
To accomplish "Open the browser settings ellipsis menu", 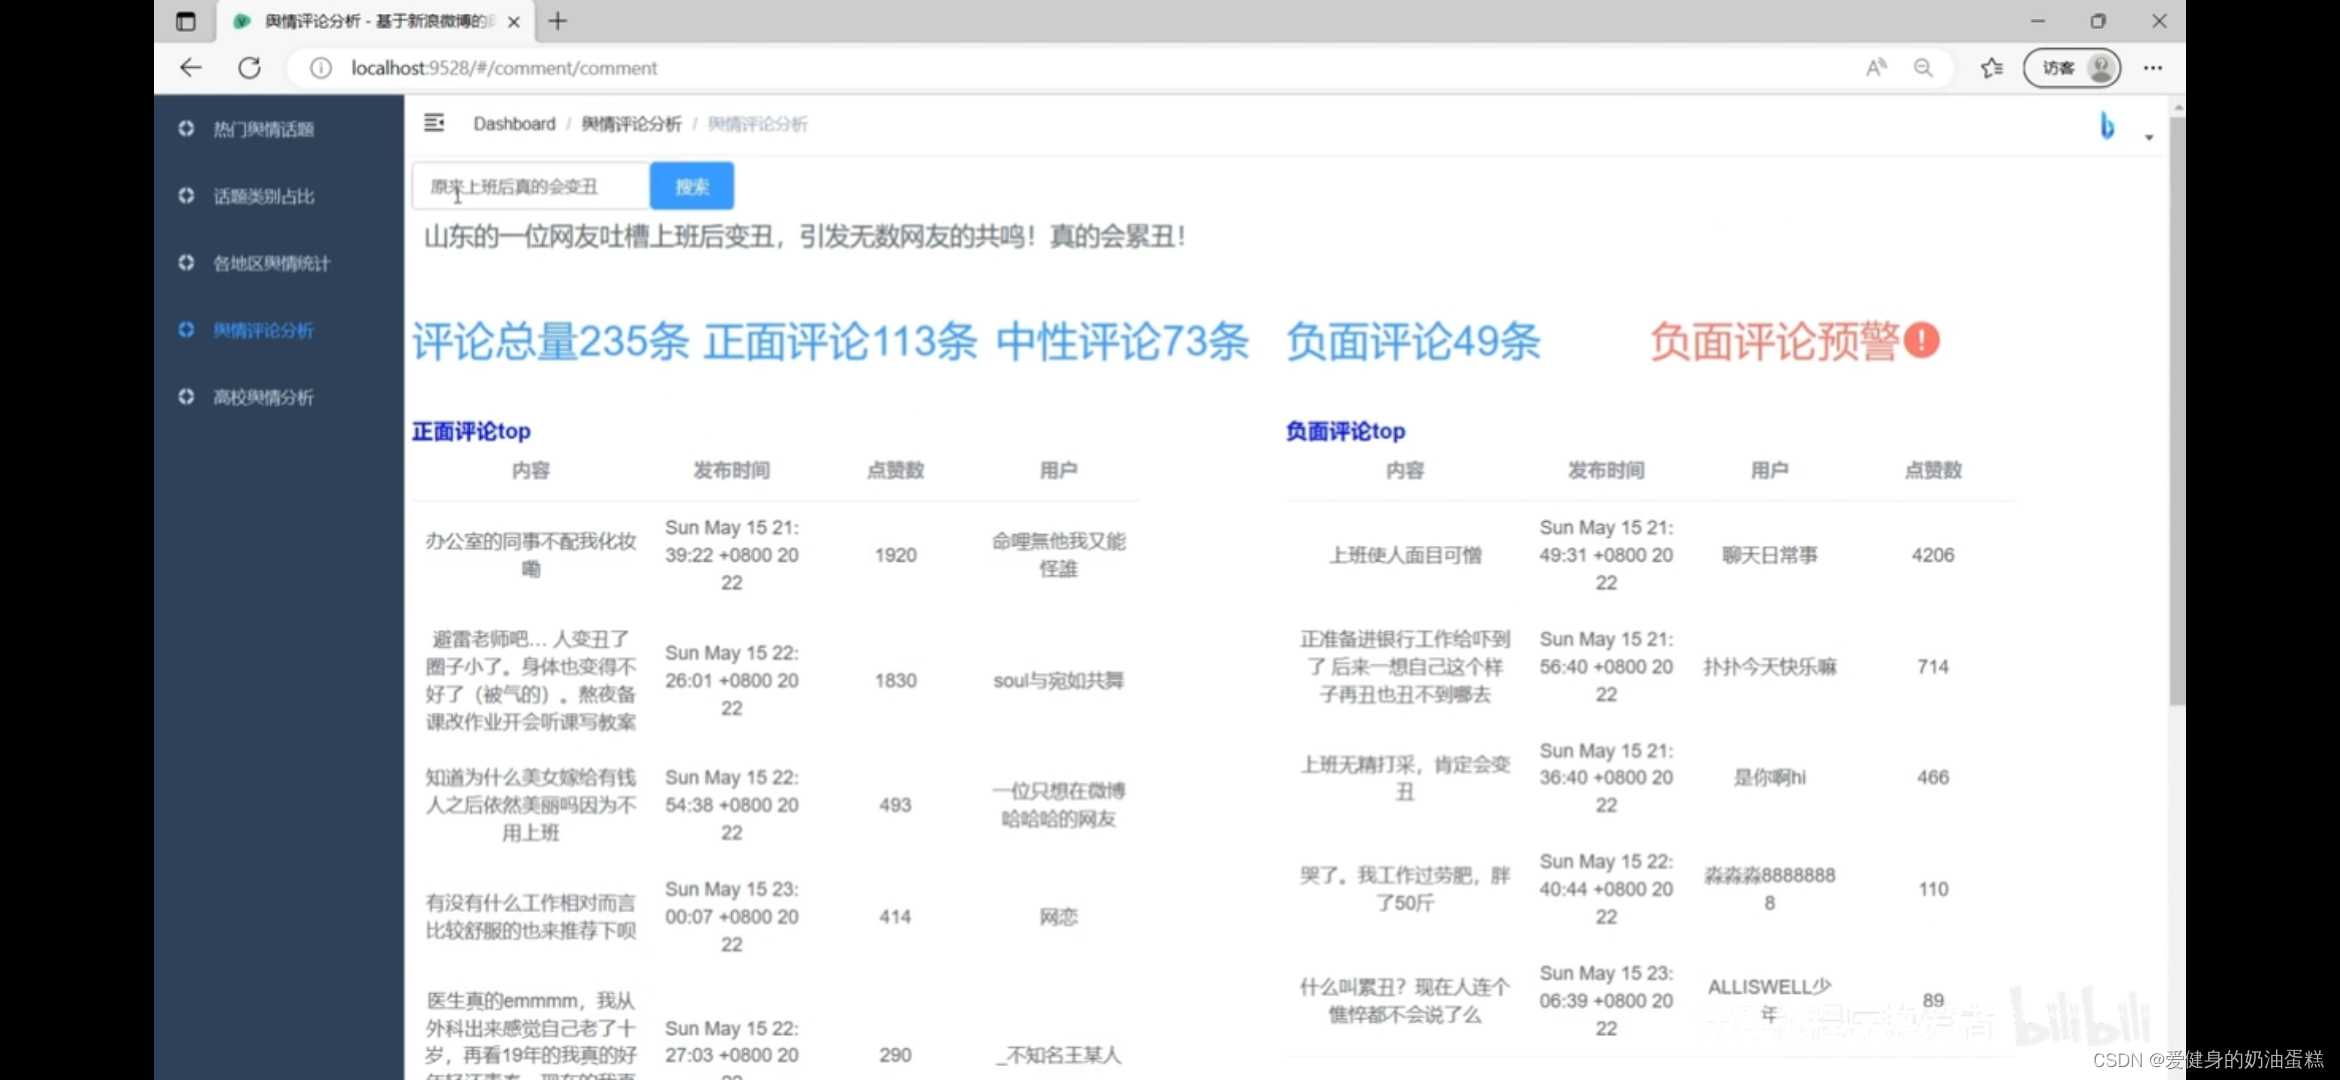I will point(2152,68).
